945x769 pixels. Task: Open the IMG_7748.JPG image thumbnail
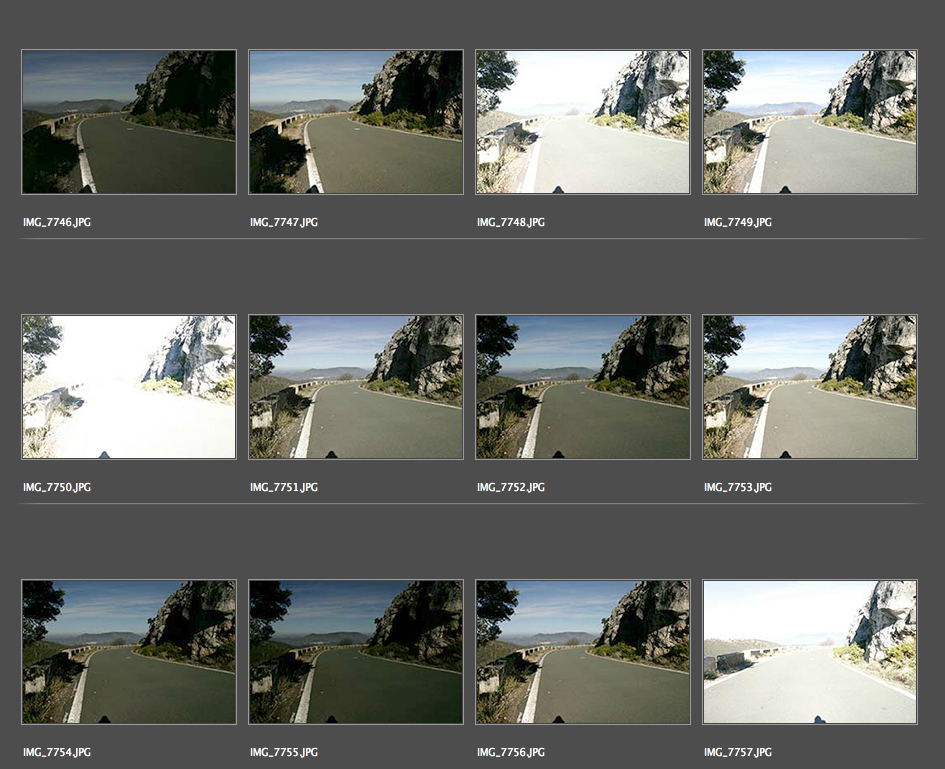pyautogui.click(x=583, y=122)
